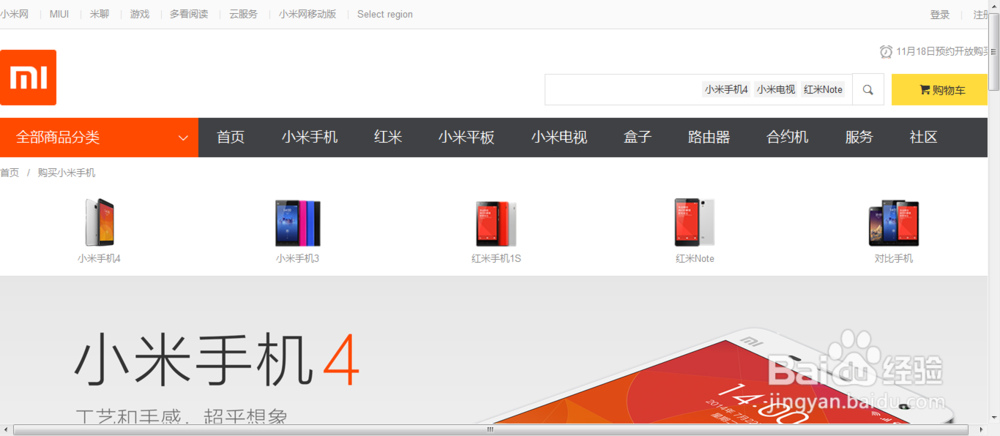Click the 云服务 top link
Screen dimensions: 1000x436
tap(244, 14)
